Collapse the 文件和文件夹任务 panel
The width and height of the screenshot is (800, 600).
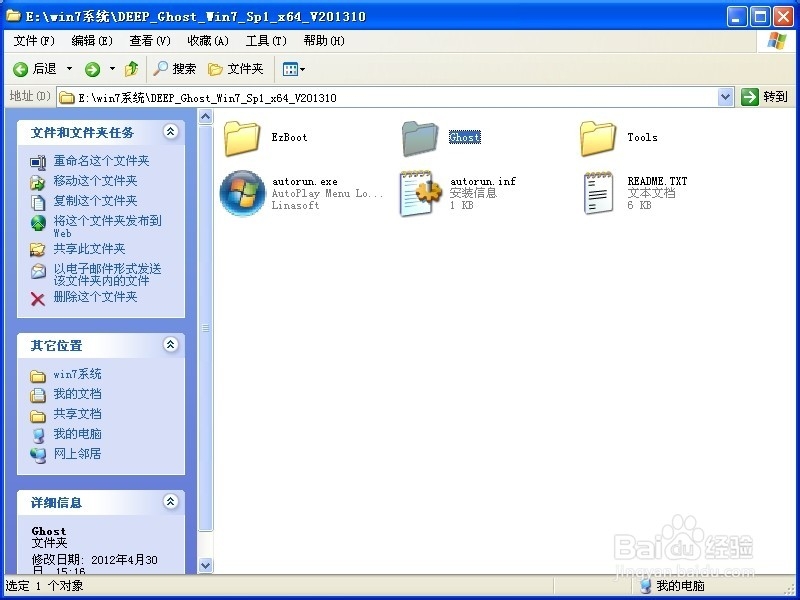(x=170, y=131)
